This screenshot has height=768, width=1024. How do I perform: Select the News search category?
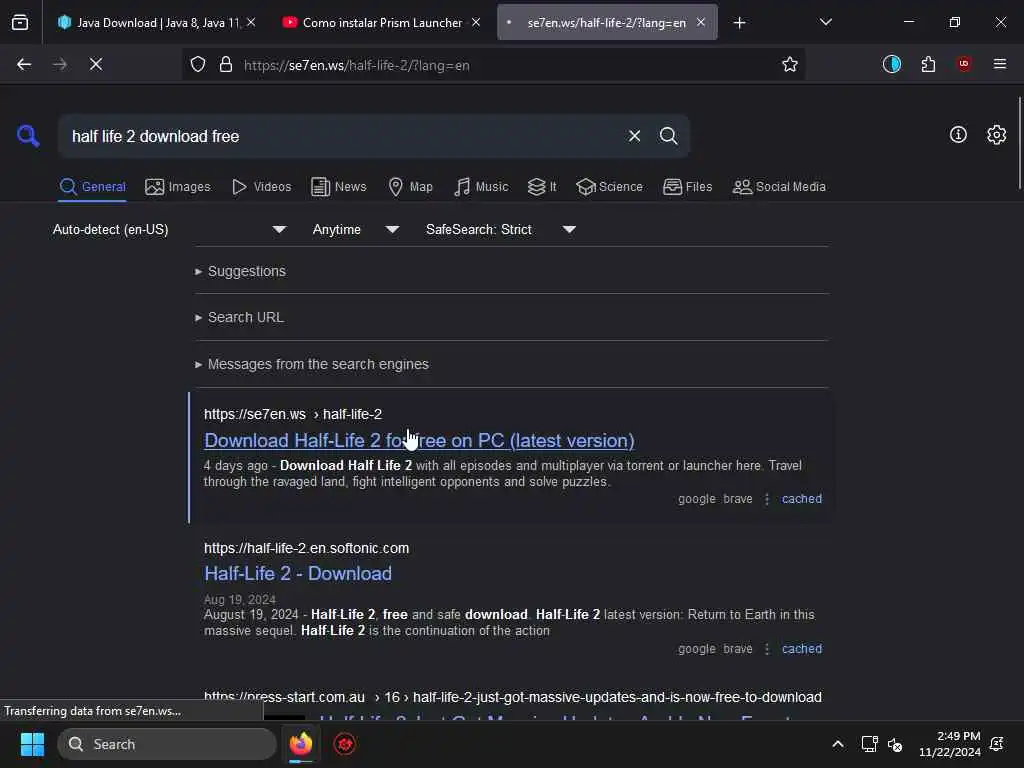338,187
